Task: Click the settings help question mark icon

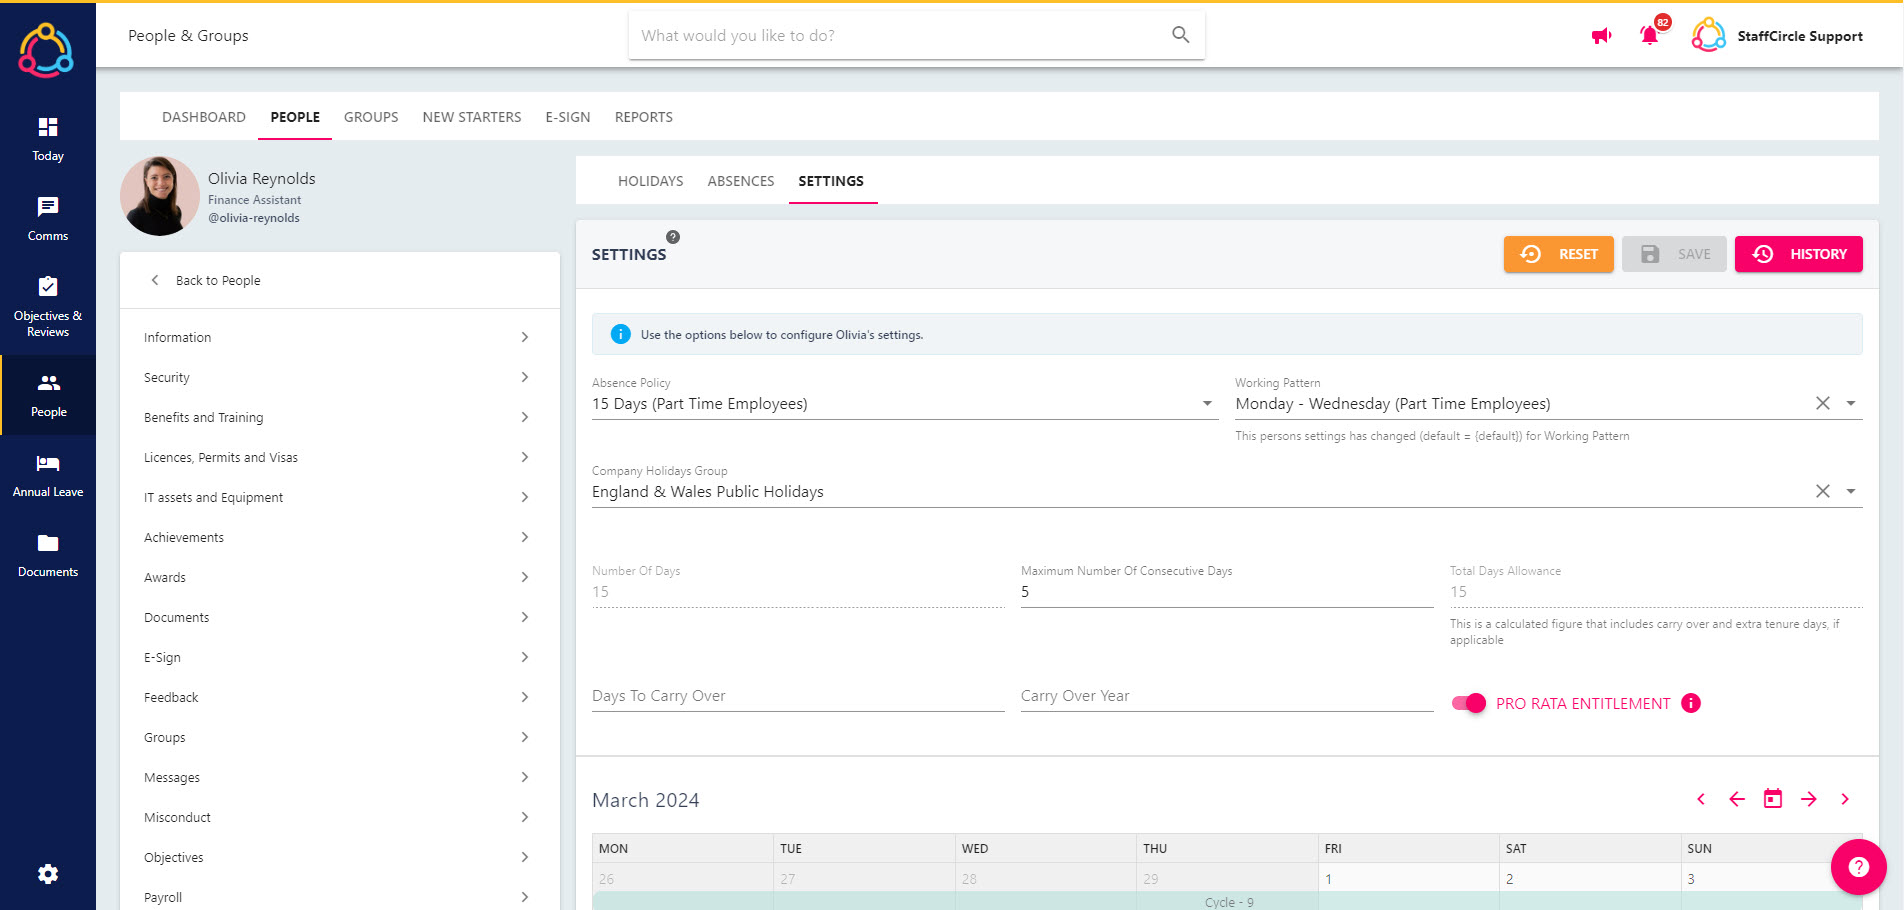Action: [673, 237]
